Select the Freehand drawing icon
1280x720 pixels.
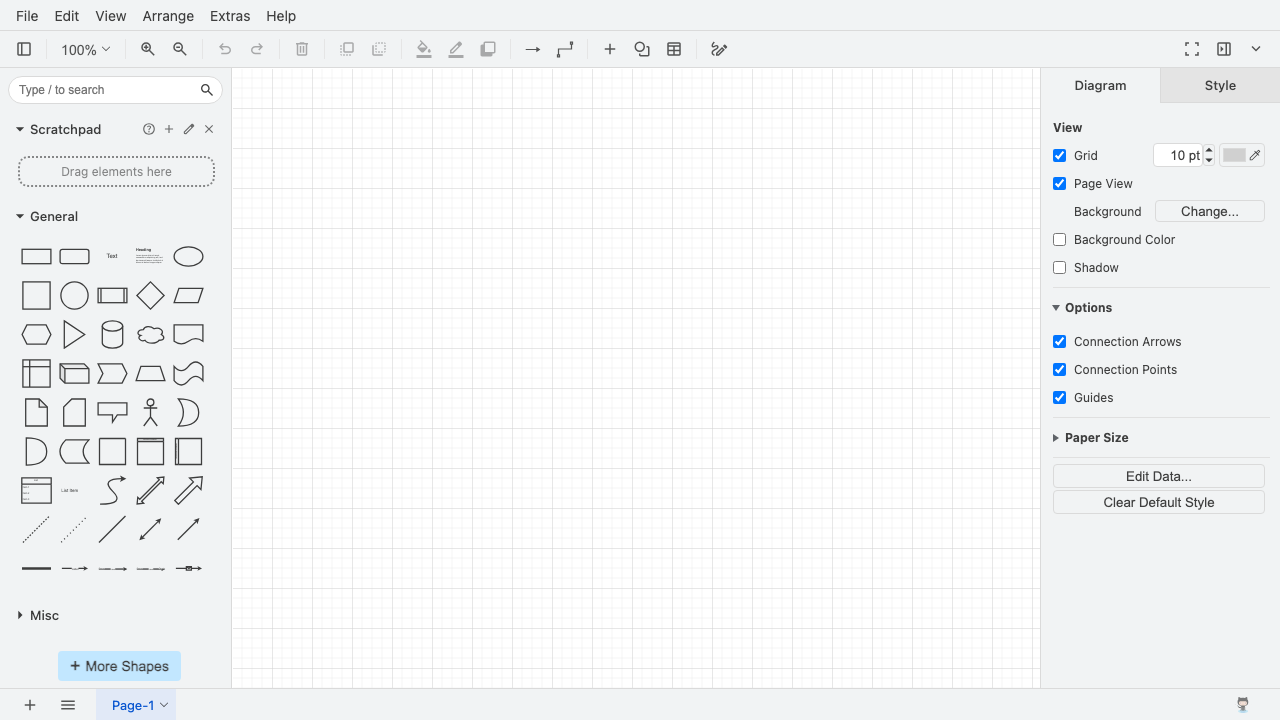[719, 49]
